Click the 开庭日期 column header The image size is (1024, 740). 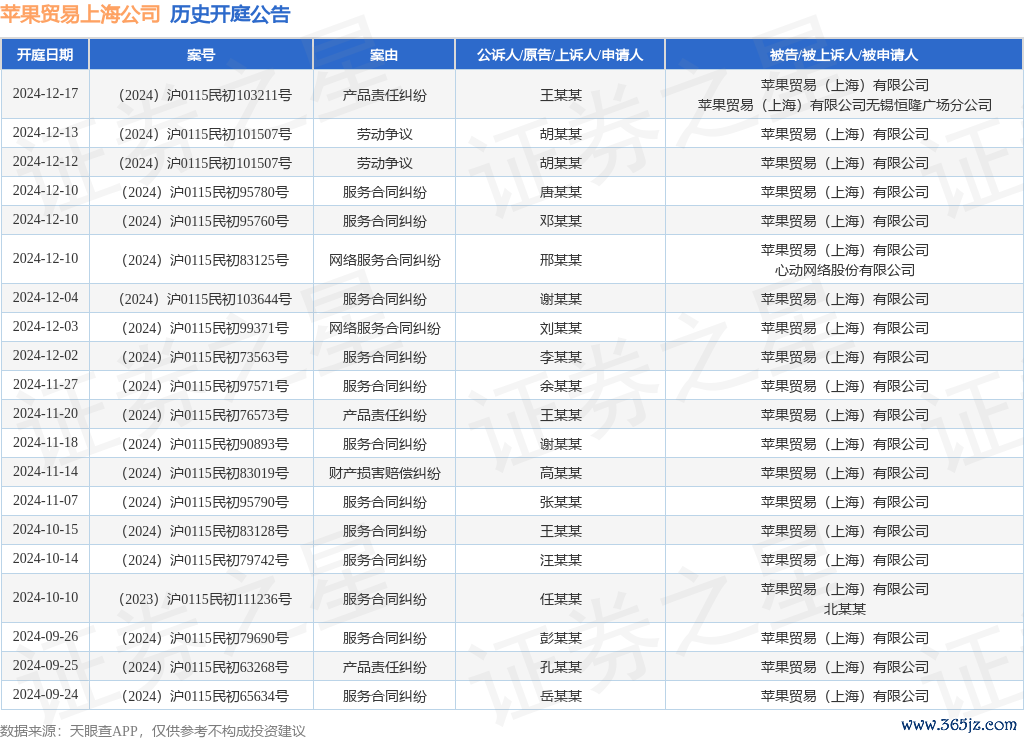[45, 55]
